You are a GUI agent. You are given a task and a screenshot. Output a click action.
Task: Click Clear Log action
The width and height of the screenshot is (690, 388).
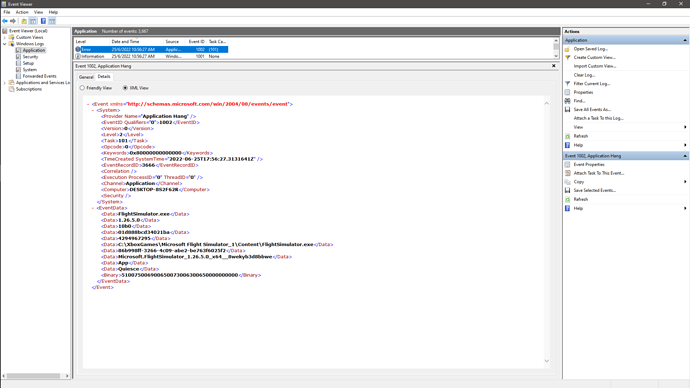pyautogui.click(x=584, y=75)
